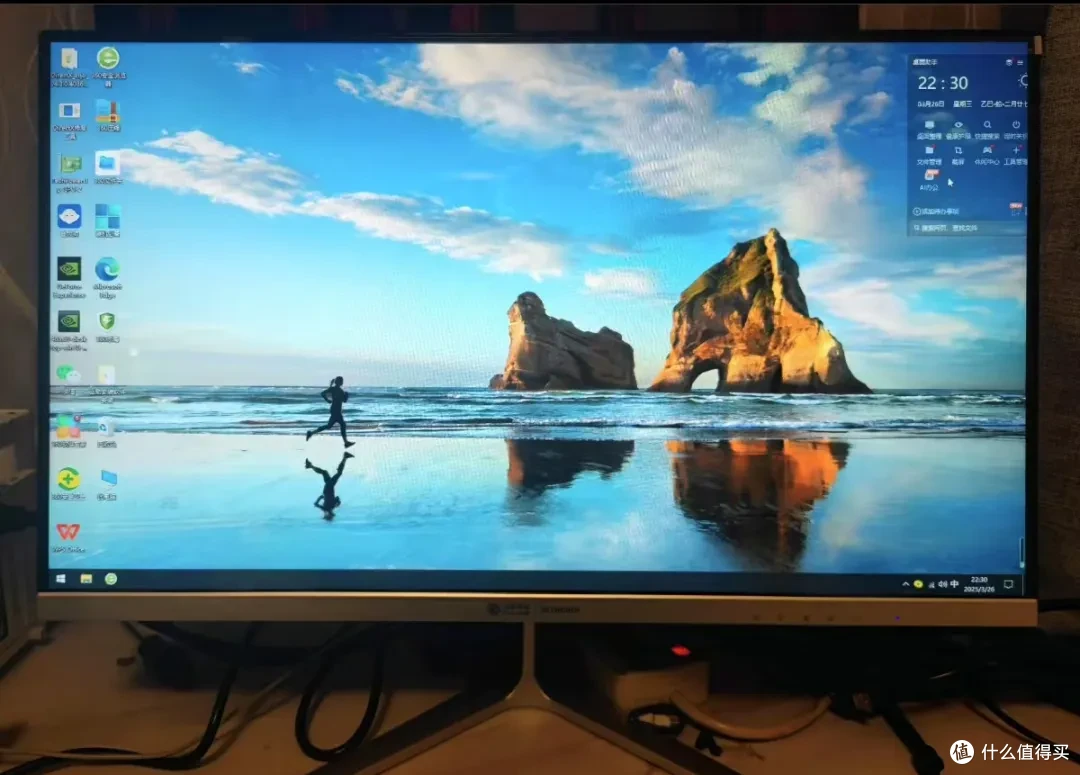Switch the input method 中 indicator

pos(954,584)
